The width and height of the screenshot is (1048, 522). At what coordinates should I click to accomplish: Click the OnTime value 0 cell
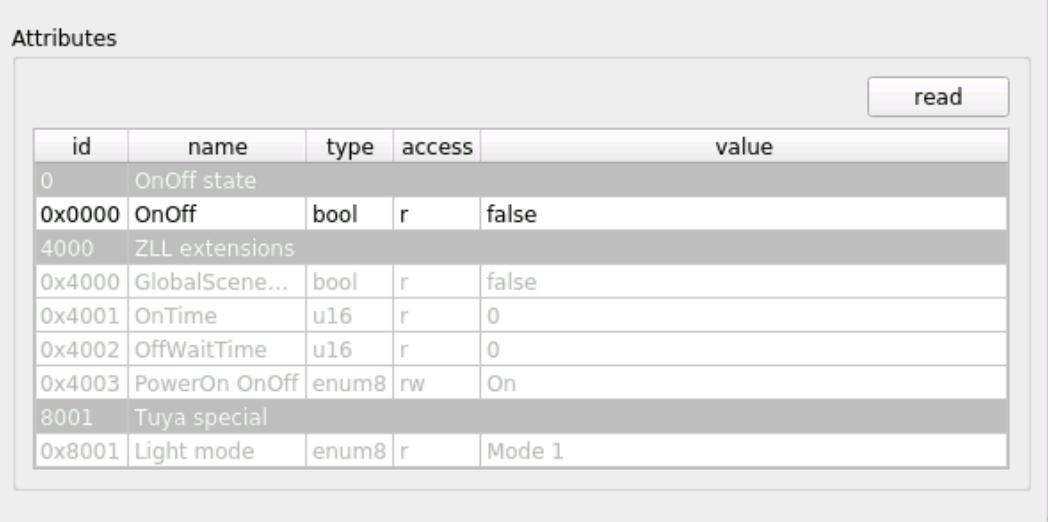point(744,315)
